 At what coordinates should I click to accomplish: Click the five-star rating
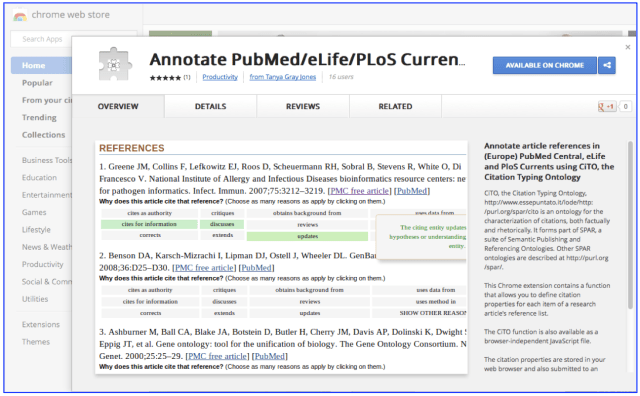(165, 78)
